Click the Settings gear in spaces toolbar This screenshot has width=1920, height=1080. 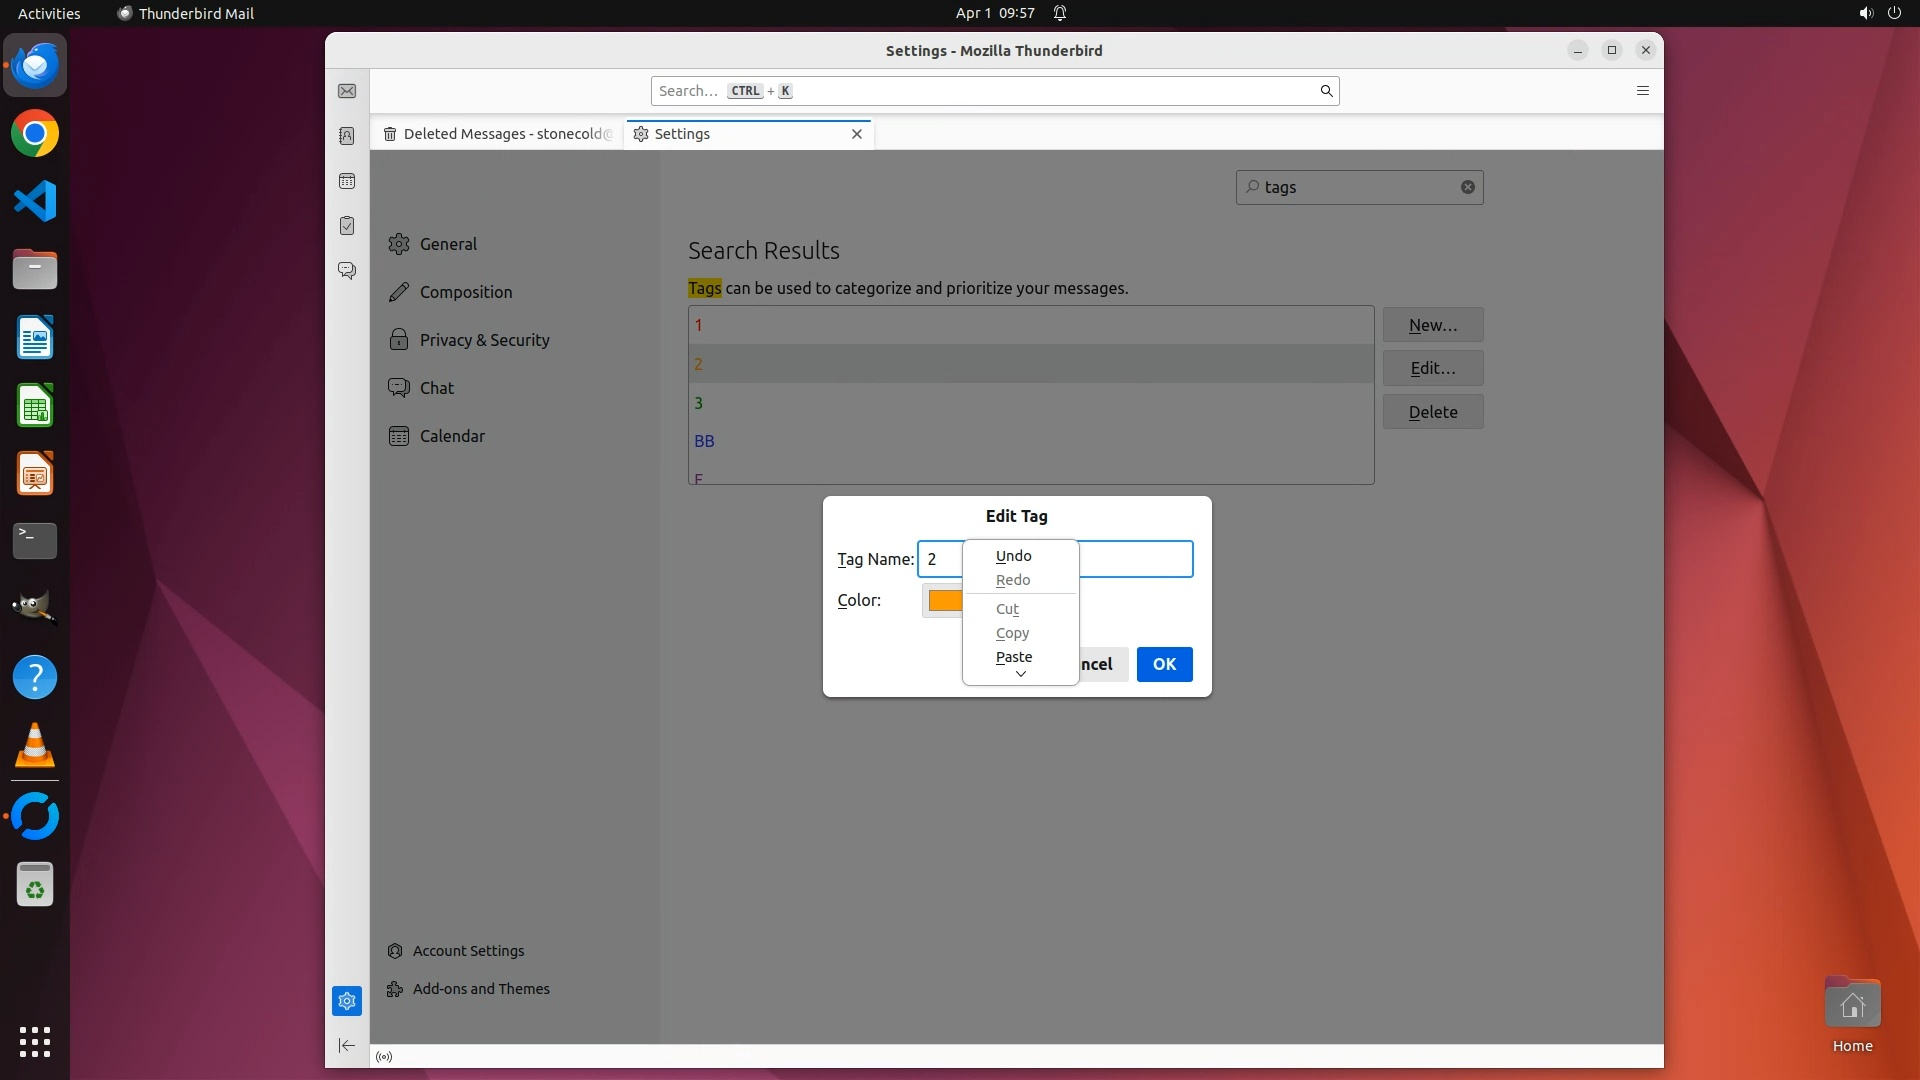point(347,1000)
